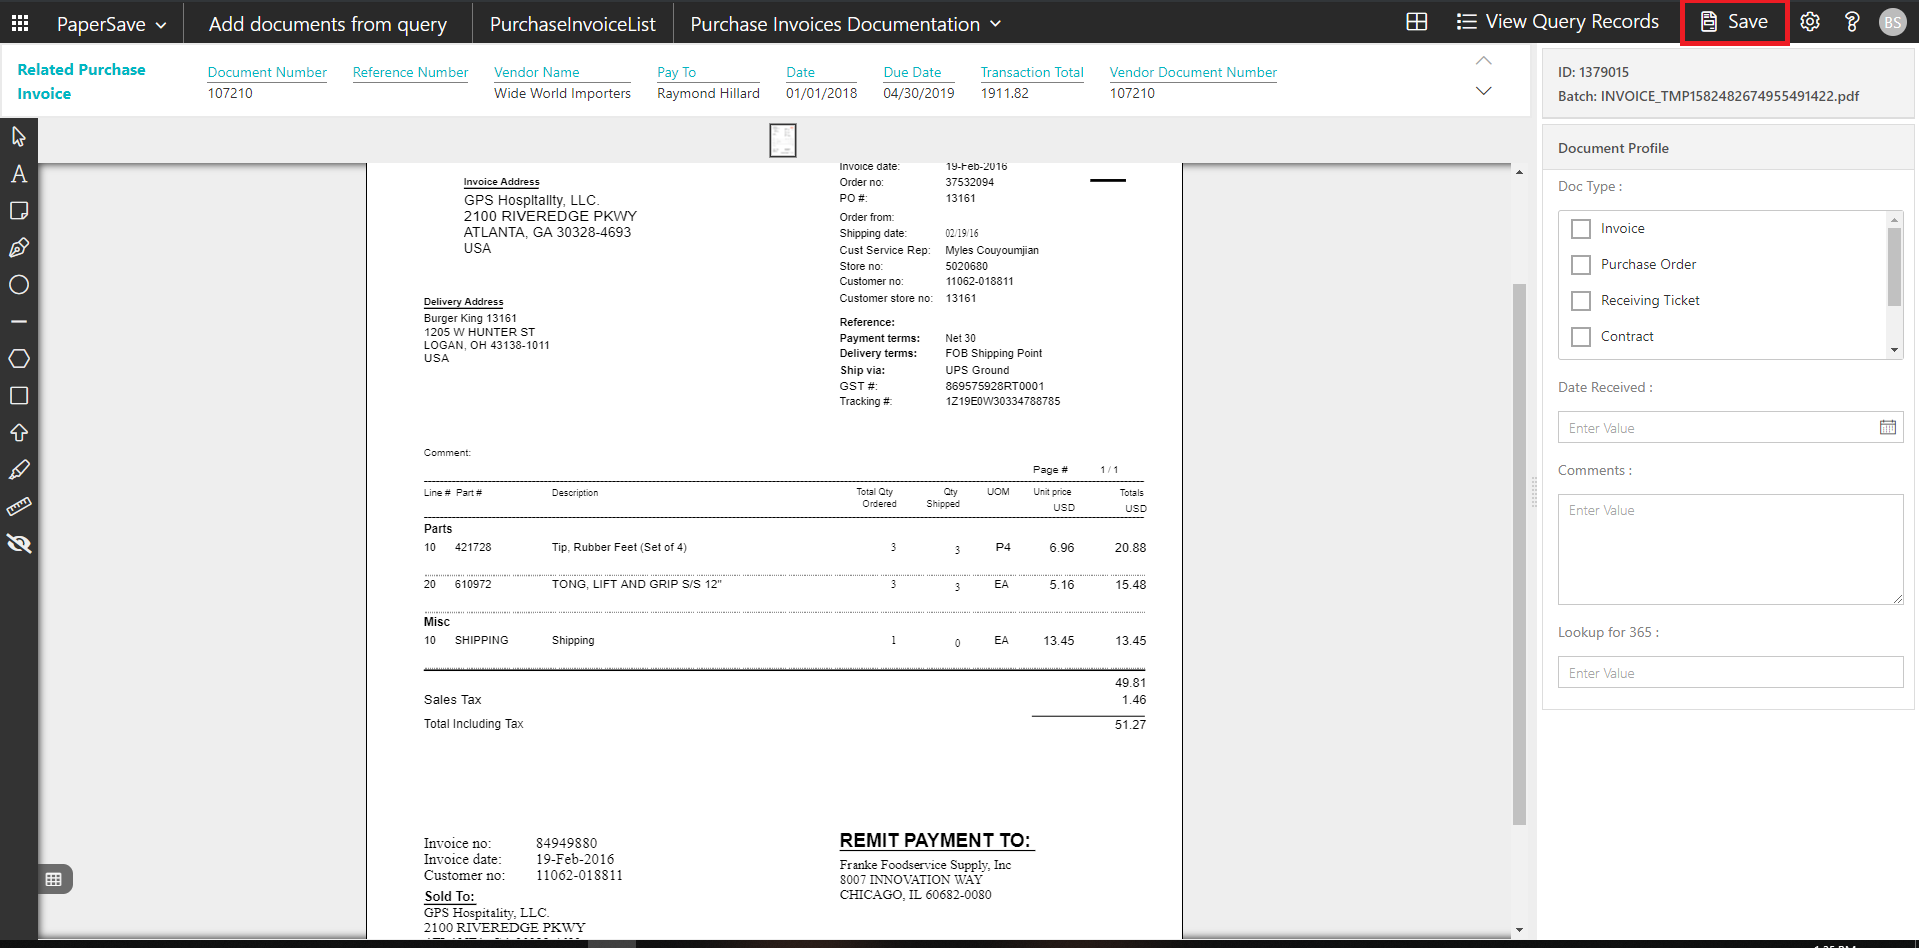Check the Invoice doc type box
This screenshot has height=948, width=1919.
pyautogui.click(x=1580, y=229)
